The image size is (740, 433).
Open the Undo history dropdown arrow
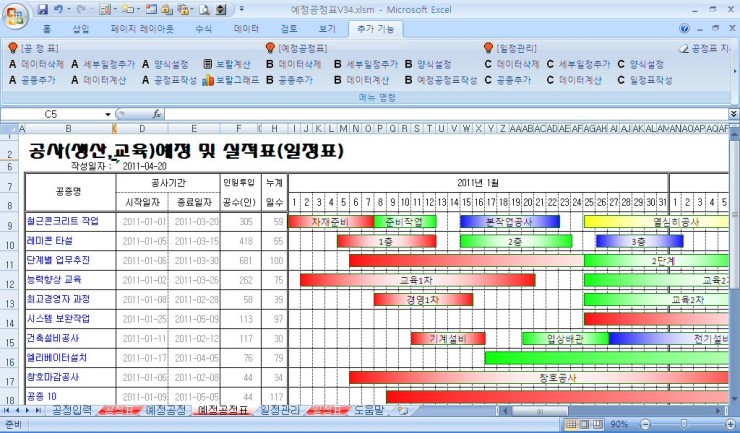tap(68, 9)
